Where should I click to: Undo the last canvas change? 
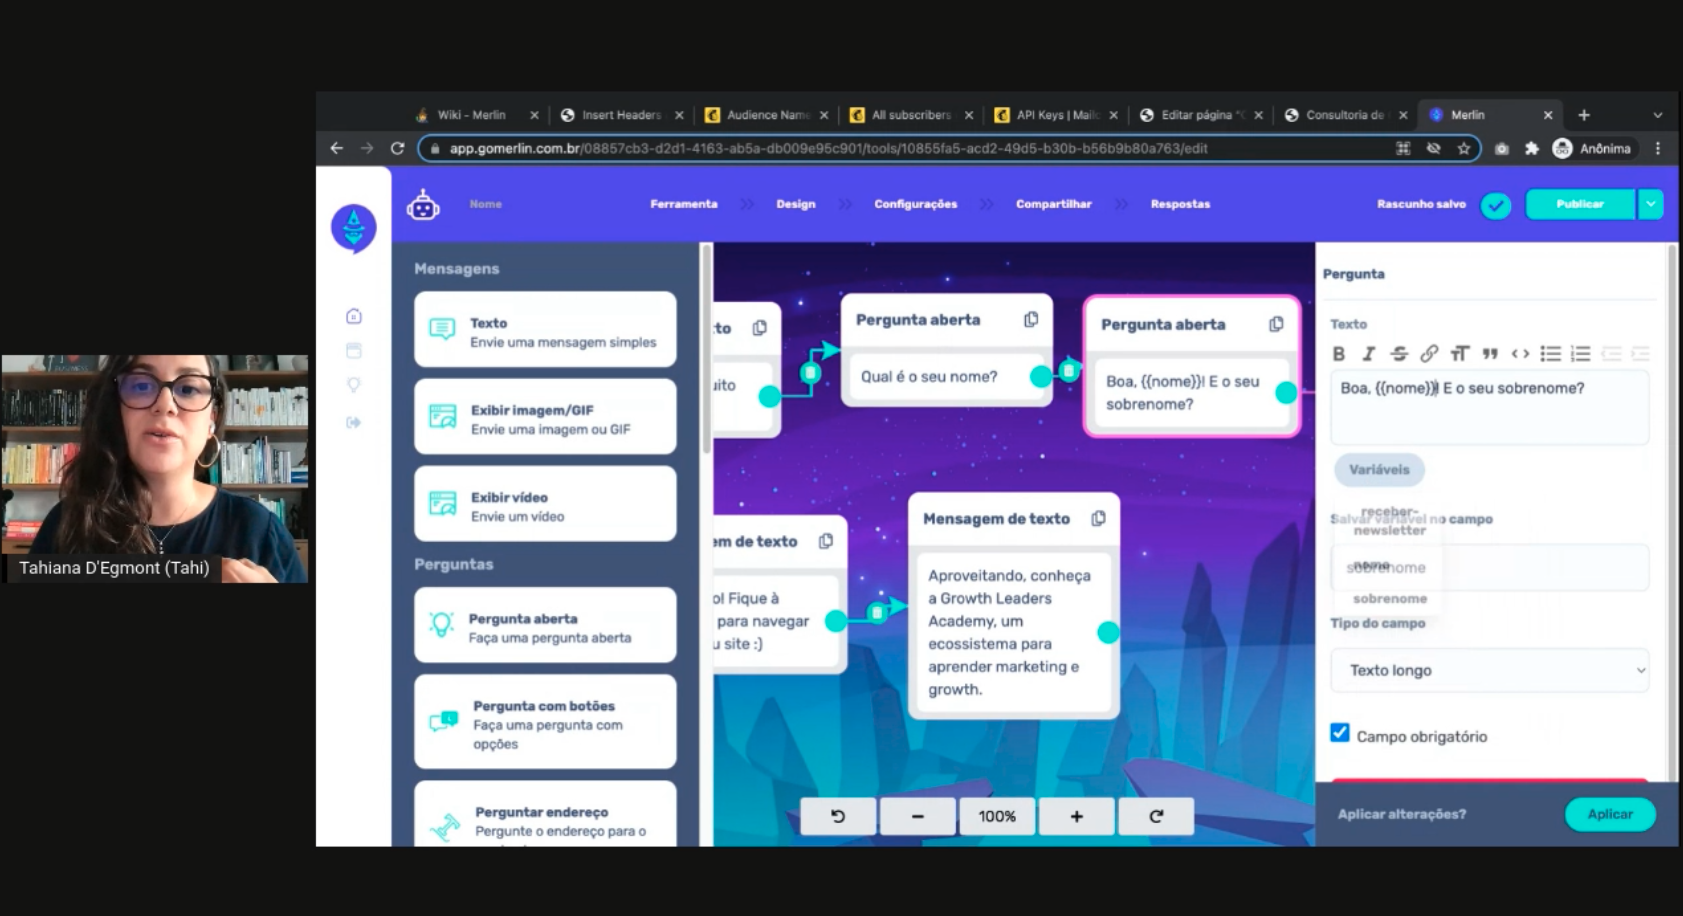838,816
